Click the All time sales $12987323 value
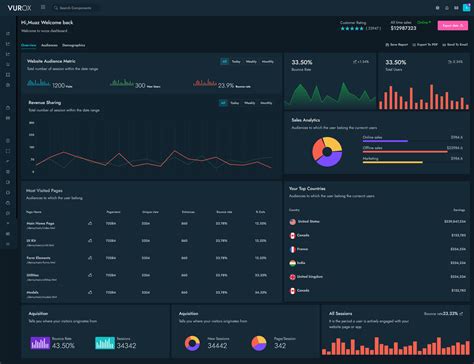The height and width of the screenshot is (364, 474). (403, 28)
